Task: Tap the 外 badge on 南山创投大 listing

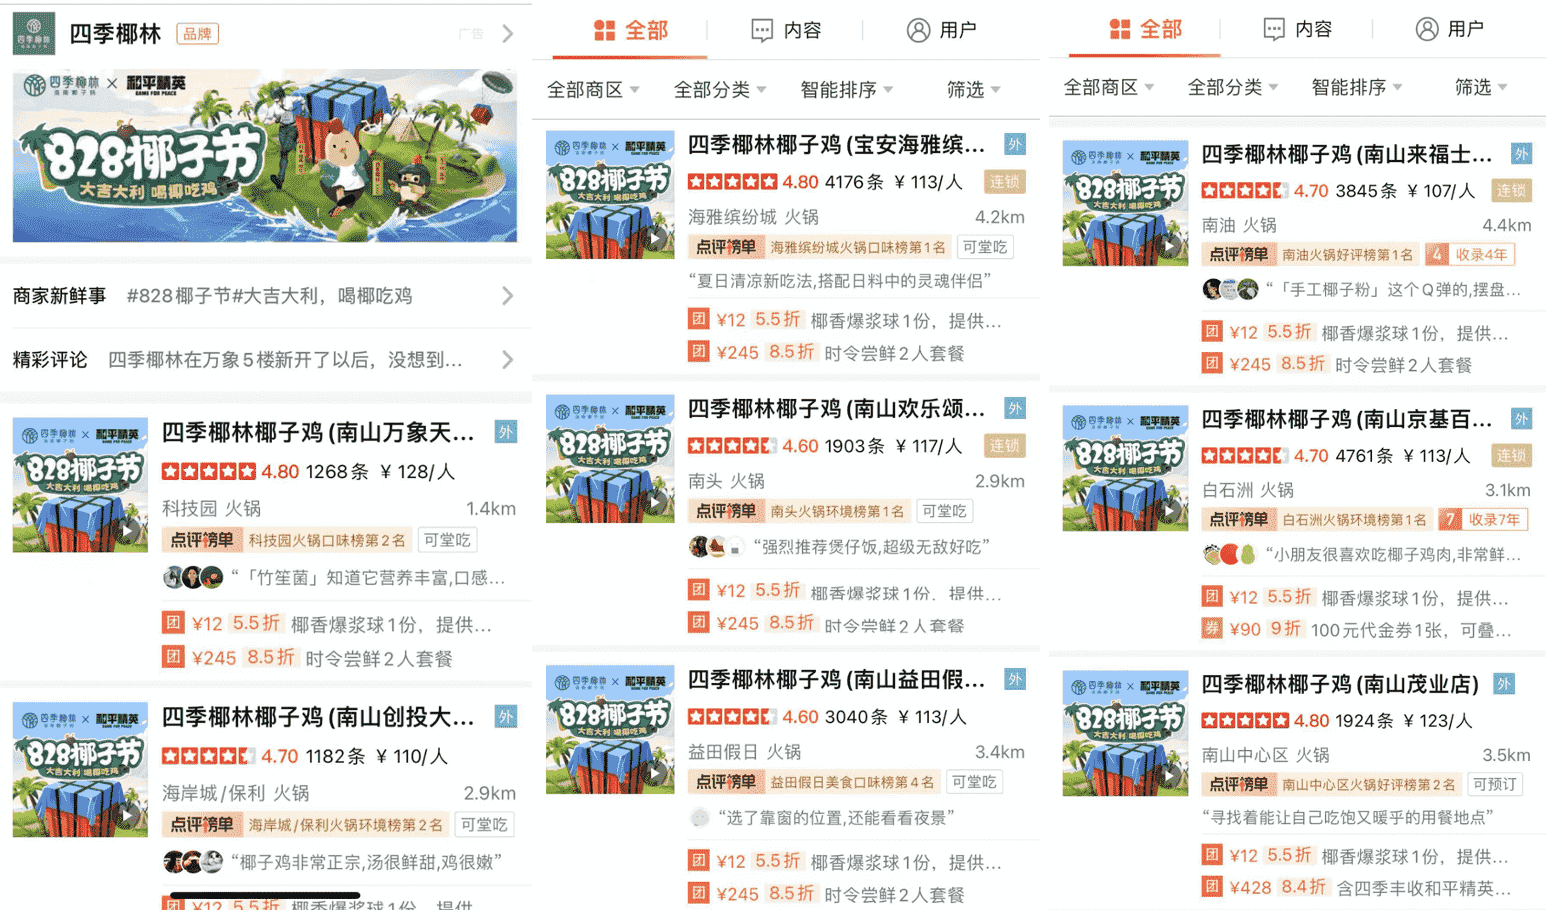Action: point(506,717)
